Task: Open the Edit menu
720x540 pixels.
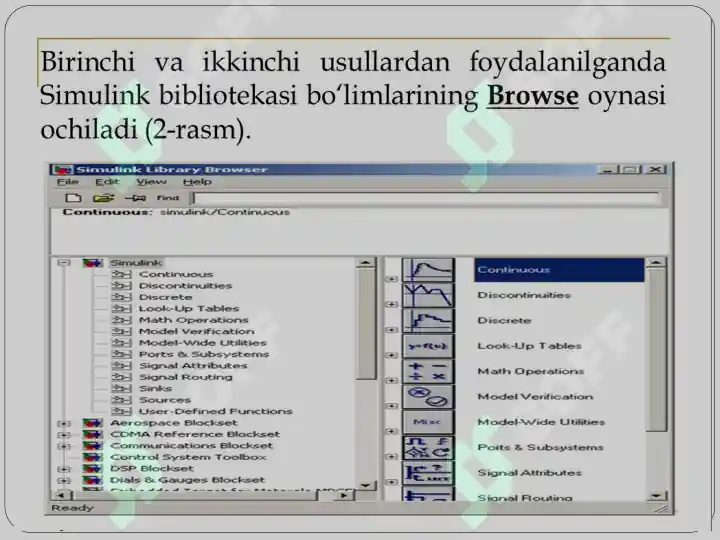Action: (x=107, y=182)
